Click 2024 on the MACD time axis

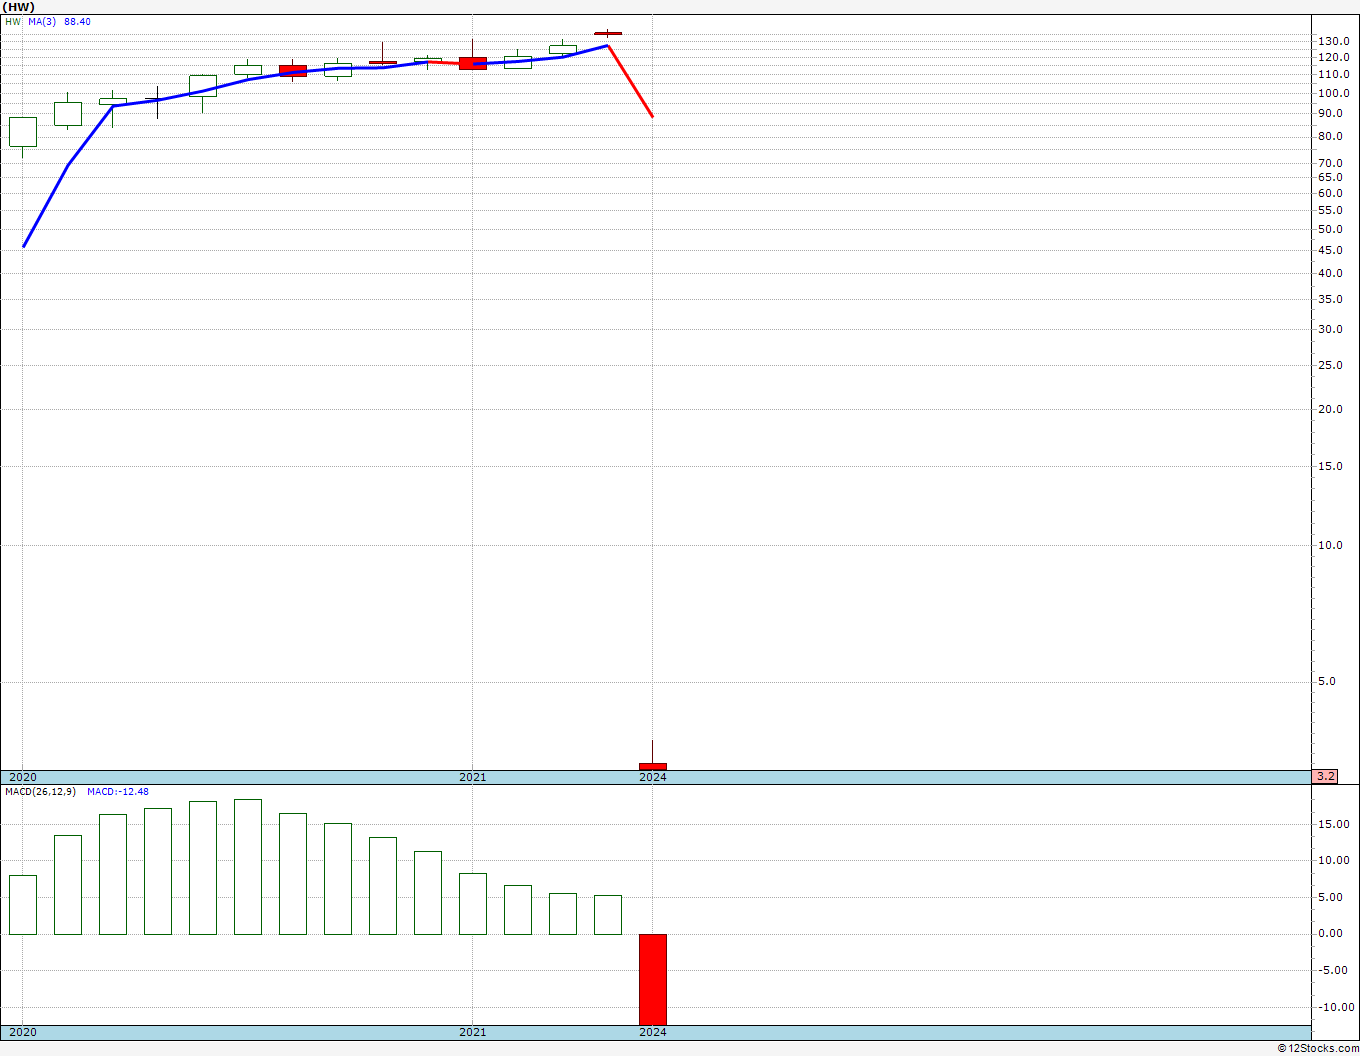click(653, 1032)
